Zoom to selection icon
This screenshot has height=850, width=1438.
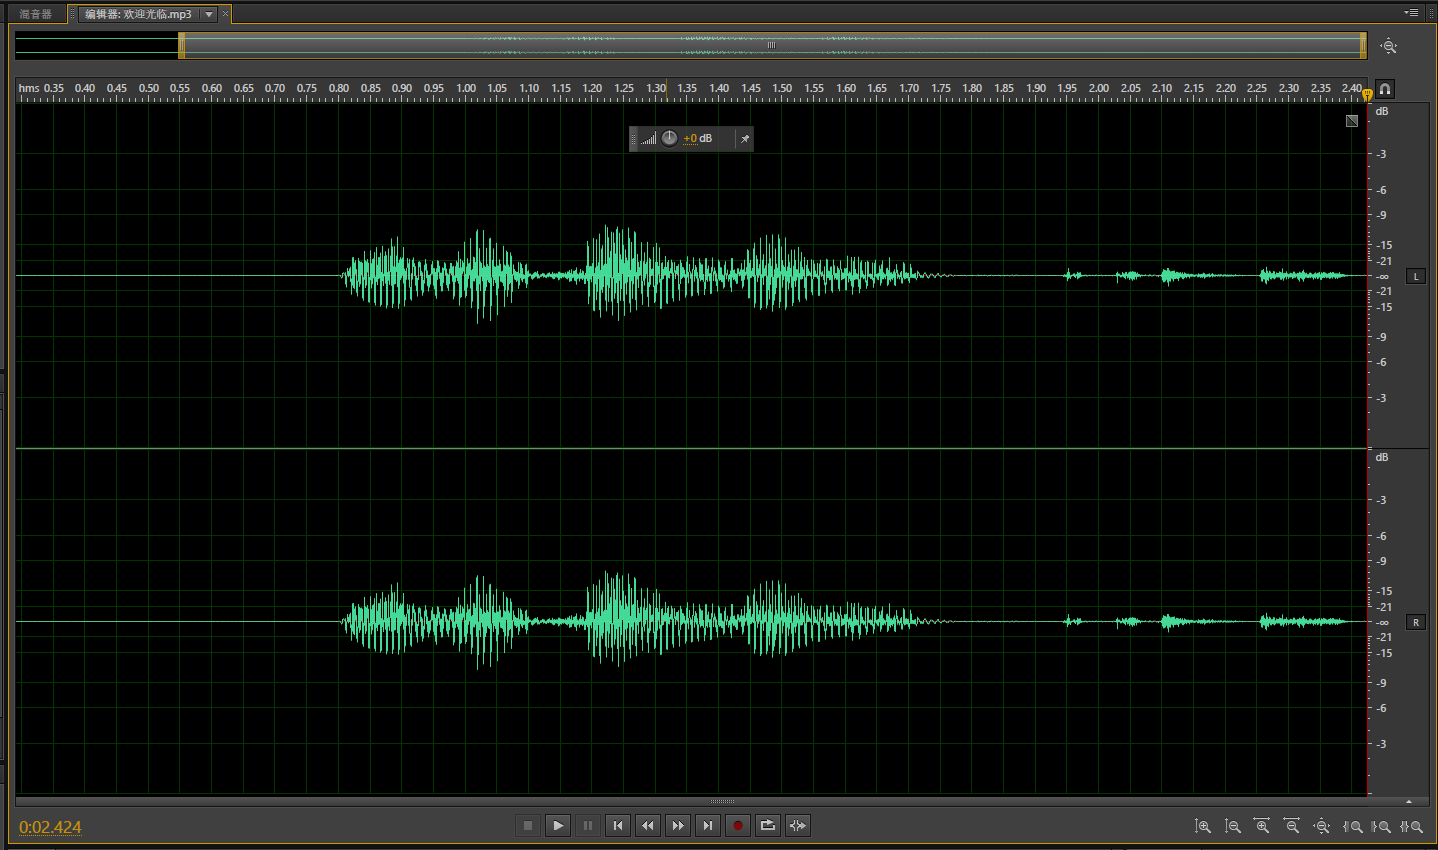click(x=1411, y=826)
